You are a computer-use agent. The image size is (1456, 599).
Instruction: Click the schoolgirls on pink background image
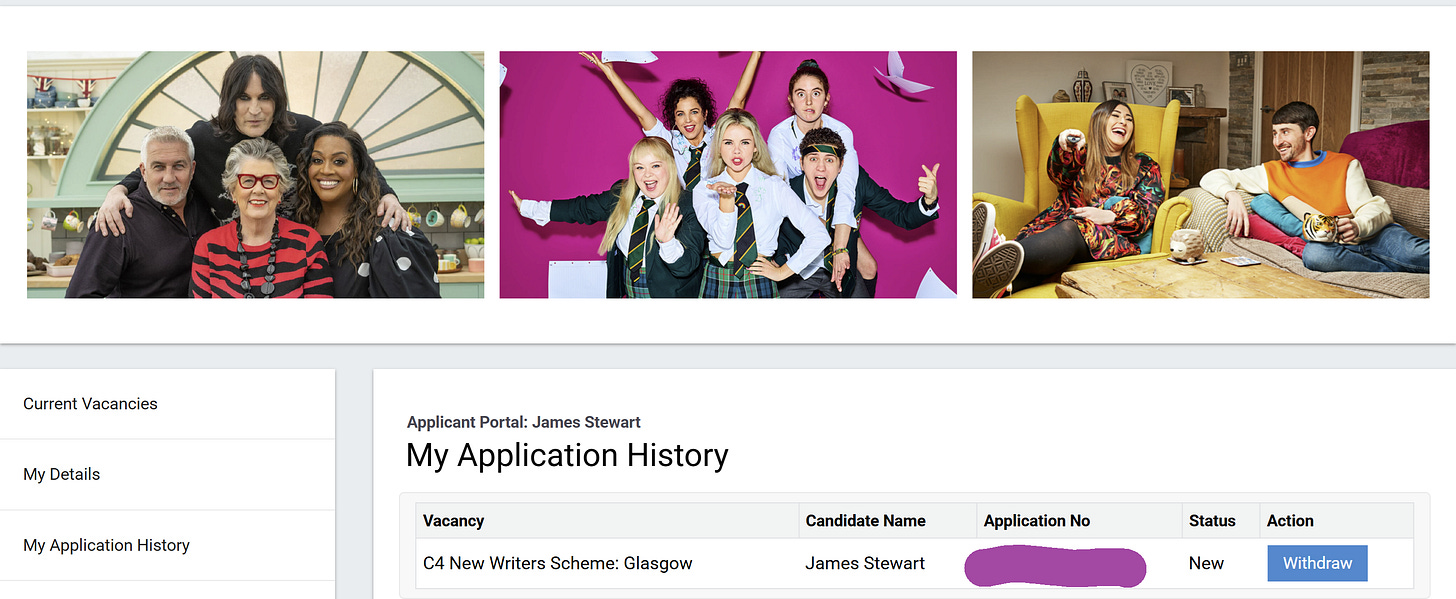[728, 175]
